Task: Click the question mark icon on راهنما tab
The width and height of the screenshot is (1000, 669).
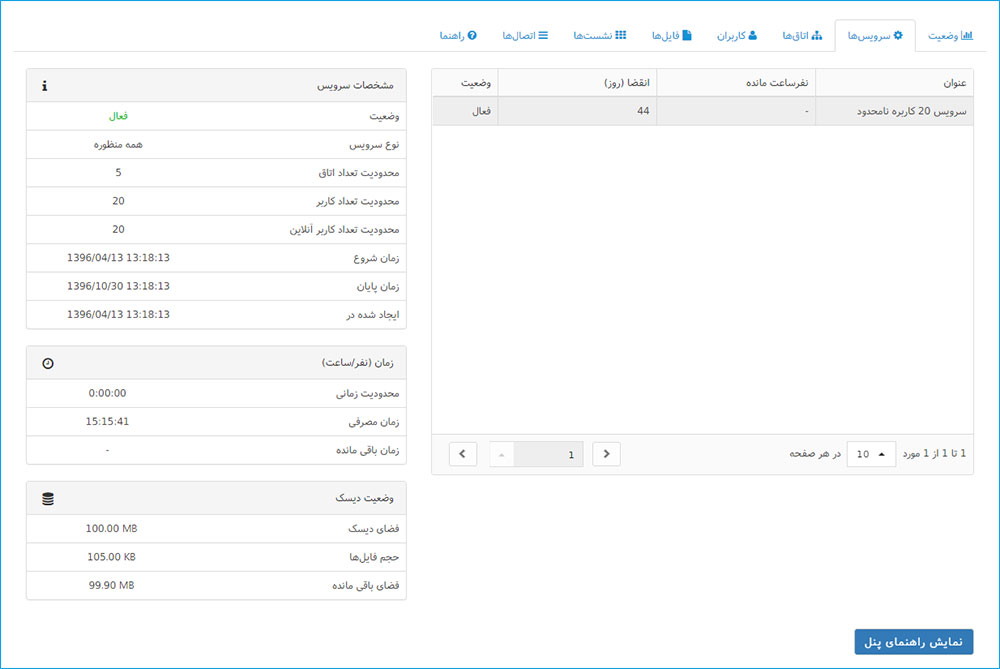Action: [472, 35]
